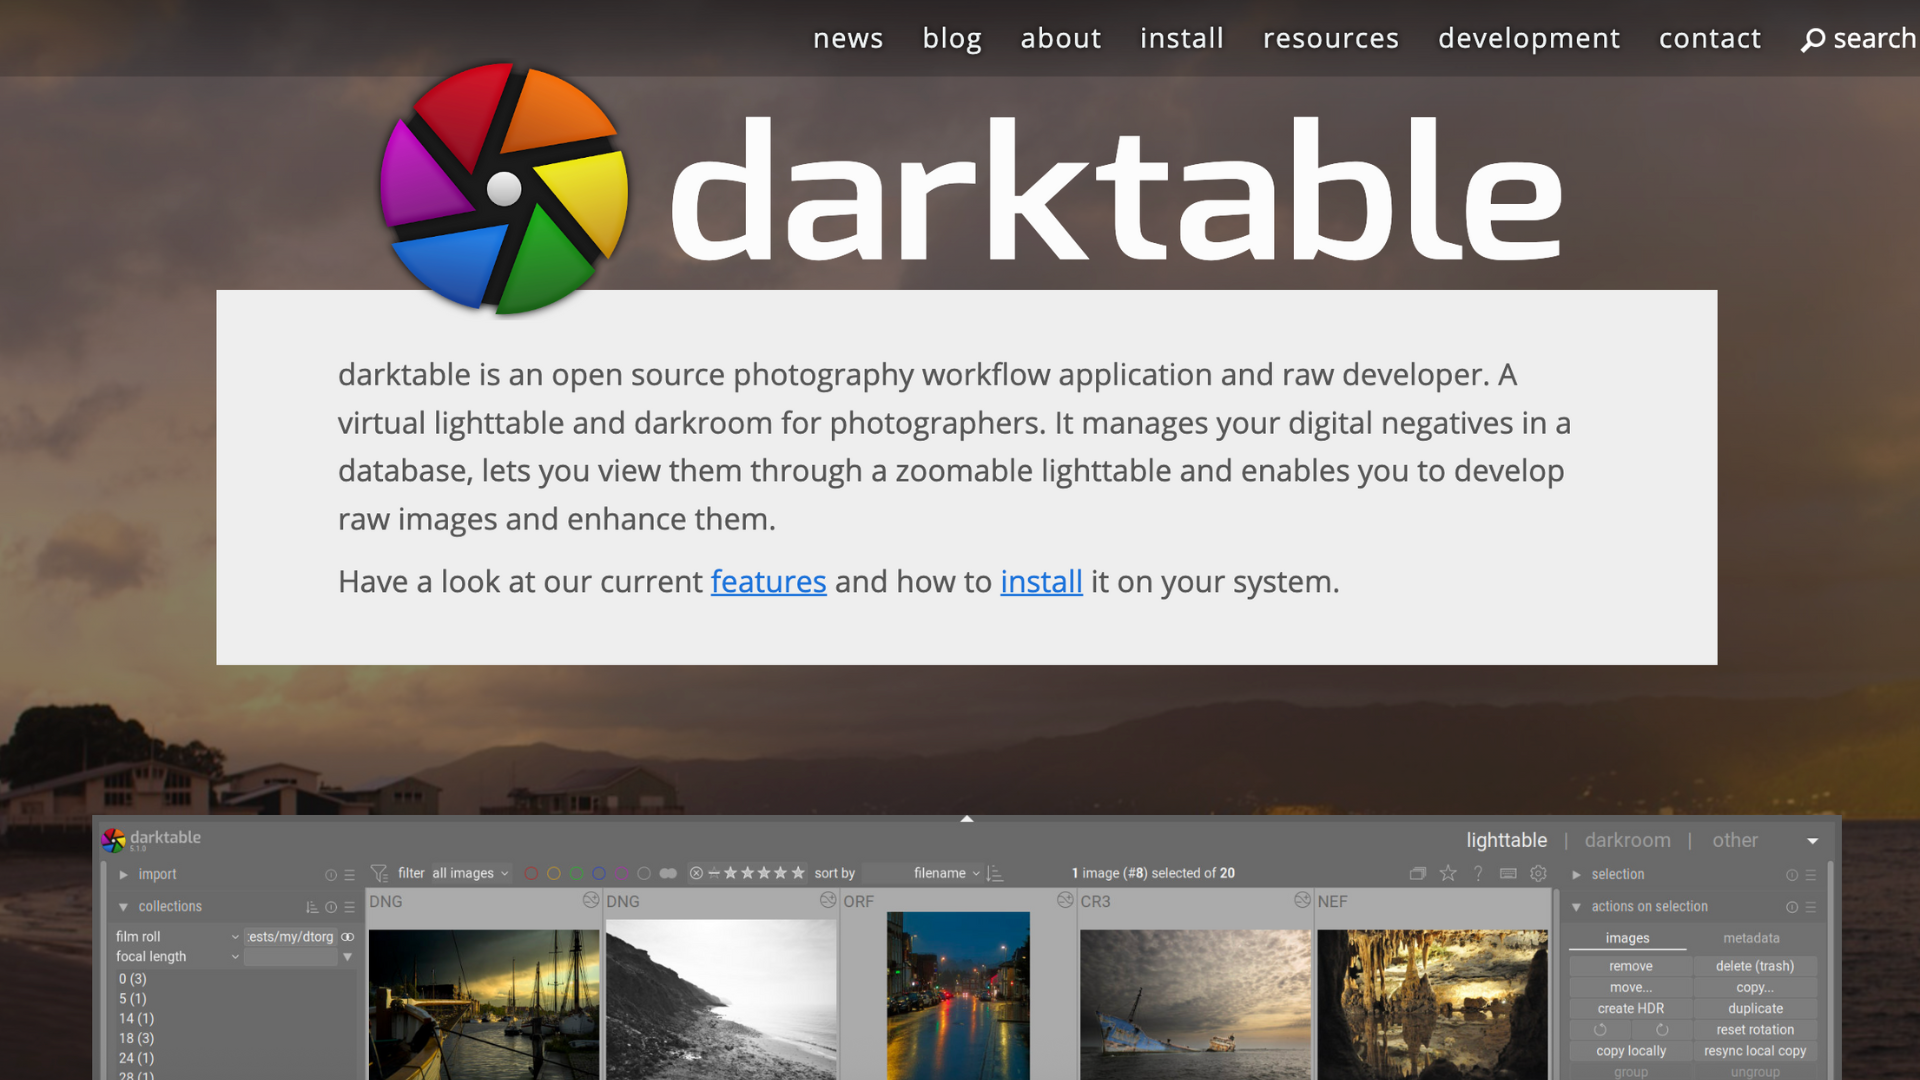Click the image grouping icon in the toolbar
The width and height of the screenshot is (1920, 1080).
(x=1418, y=873)
